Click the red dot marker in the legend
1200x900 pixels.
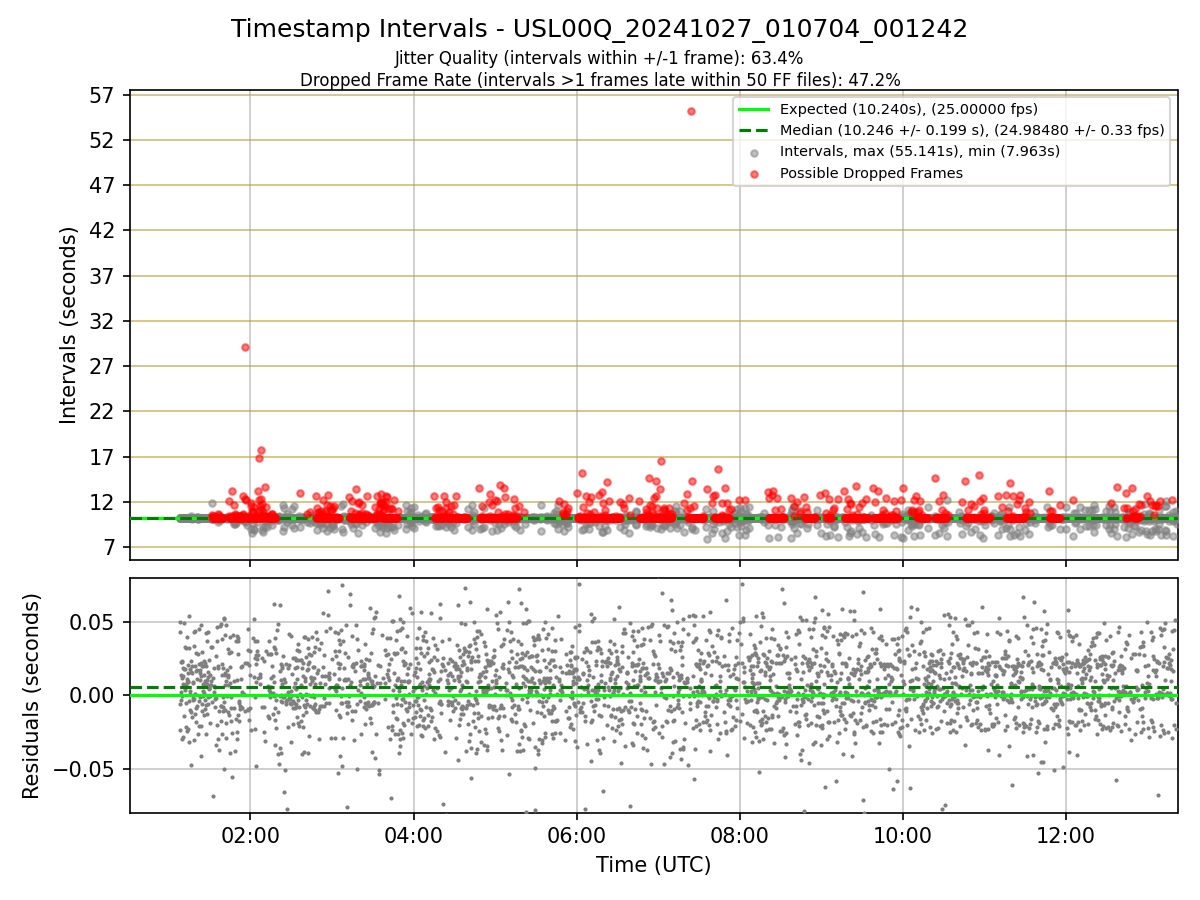(x=754, y=174)
